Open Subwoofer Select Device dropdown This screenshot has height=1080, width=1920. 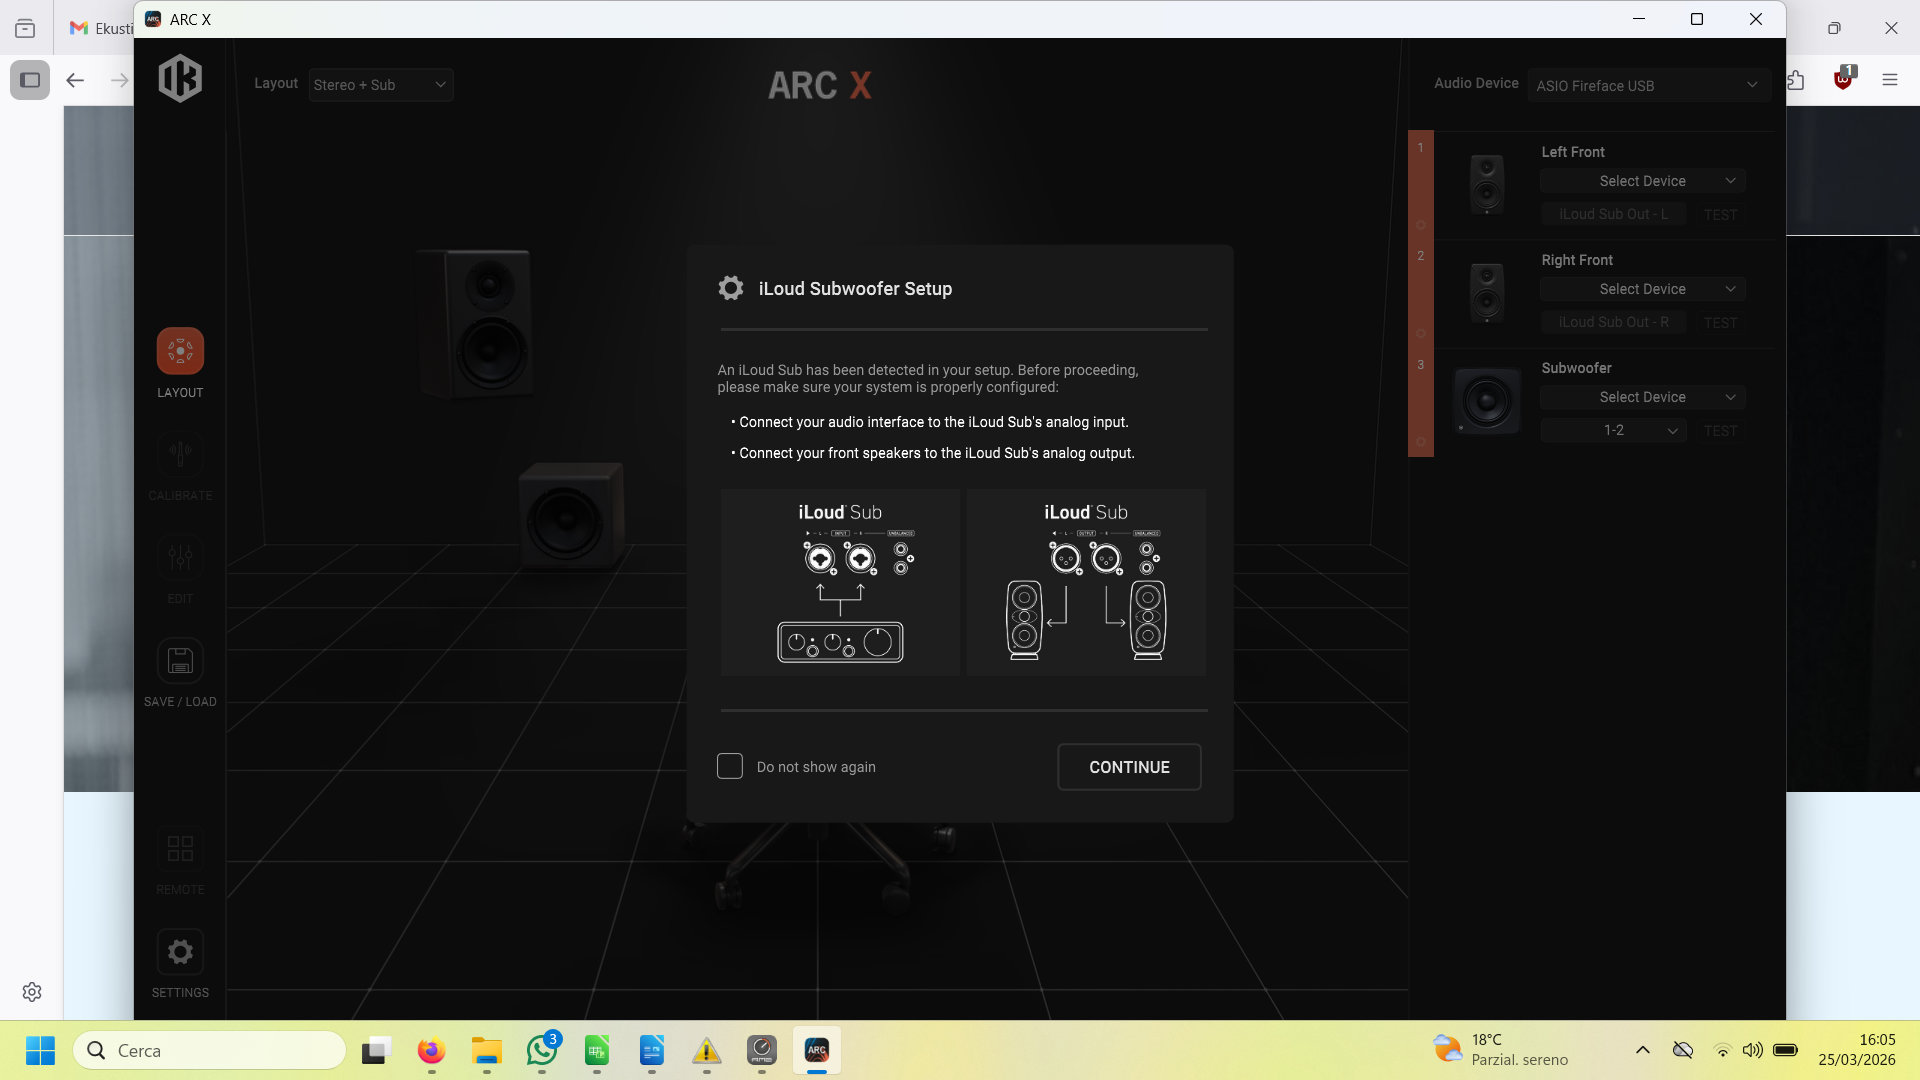[x=1642, y=397]
